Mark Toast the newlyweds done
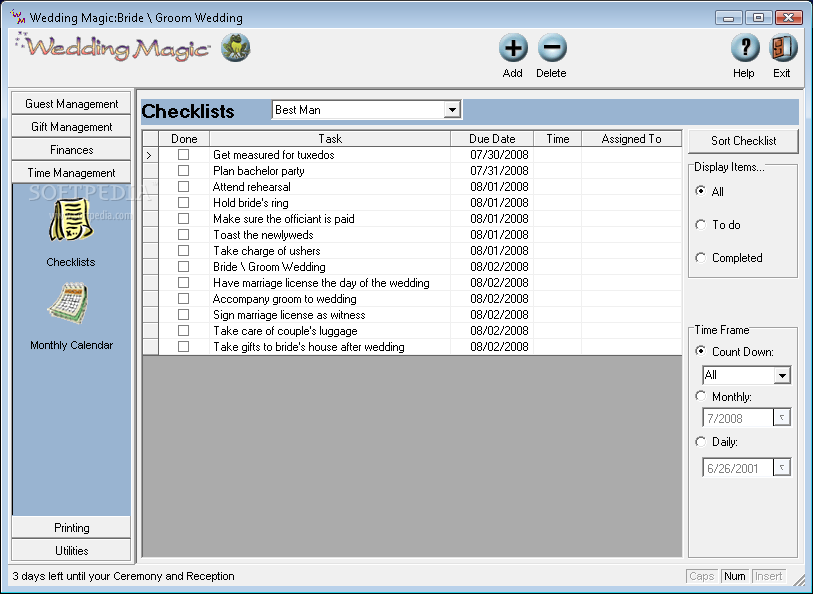The height and width of the screenshot is (594, 813). tap(184, 235)
